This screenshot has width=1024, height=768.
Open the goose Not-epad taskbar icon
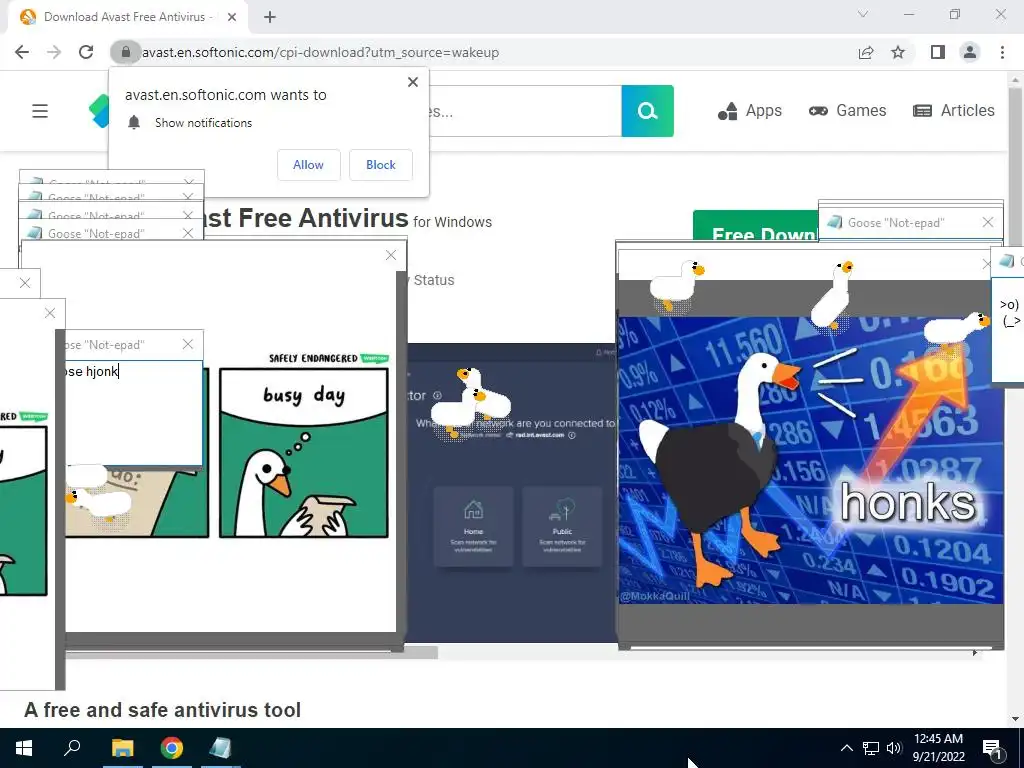[x=220, y=748]
